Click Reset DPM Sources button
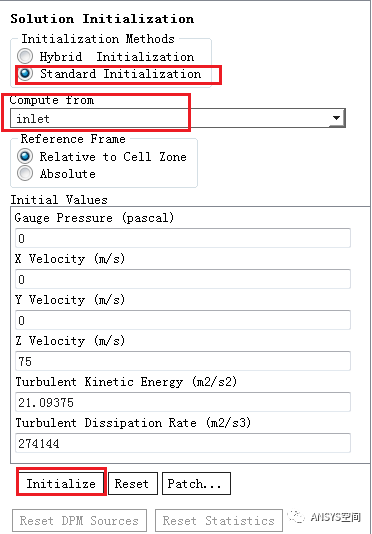372x534 pixels. click(79, 520)
